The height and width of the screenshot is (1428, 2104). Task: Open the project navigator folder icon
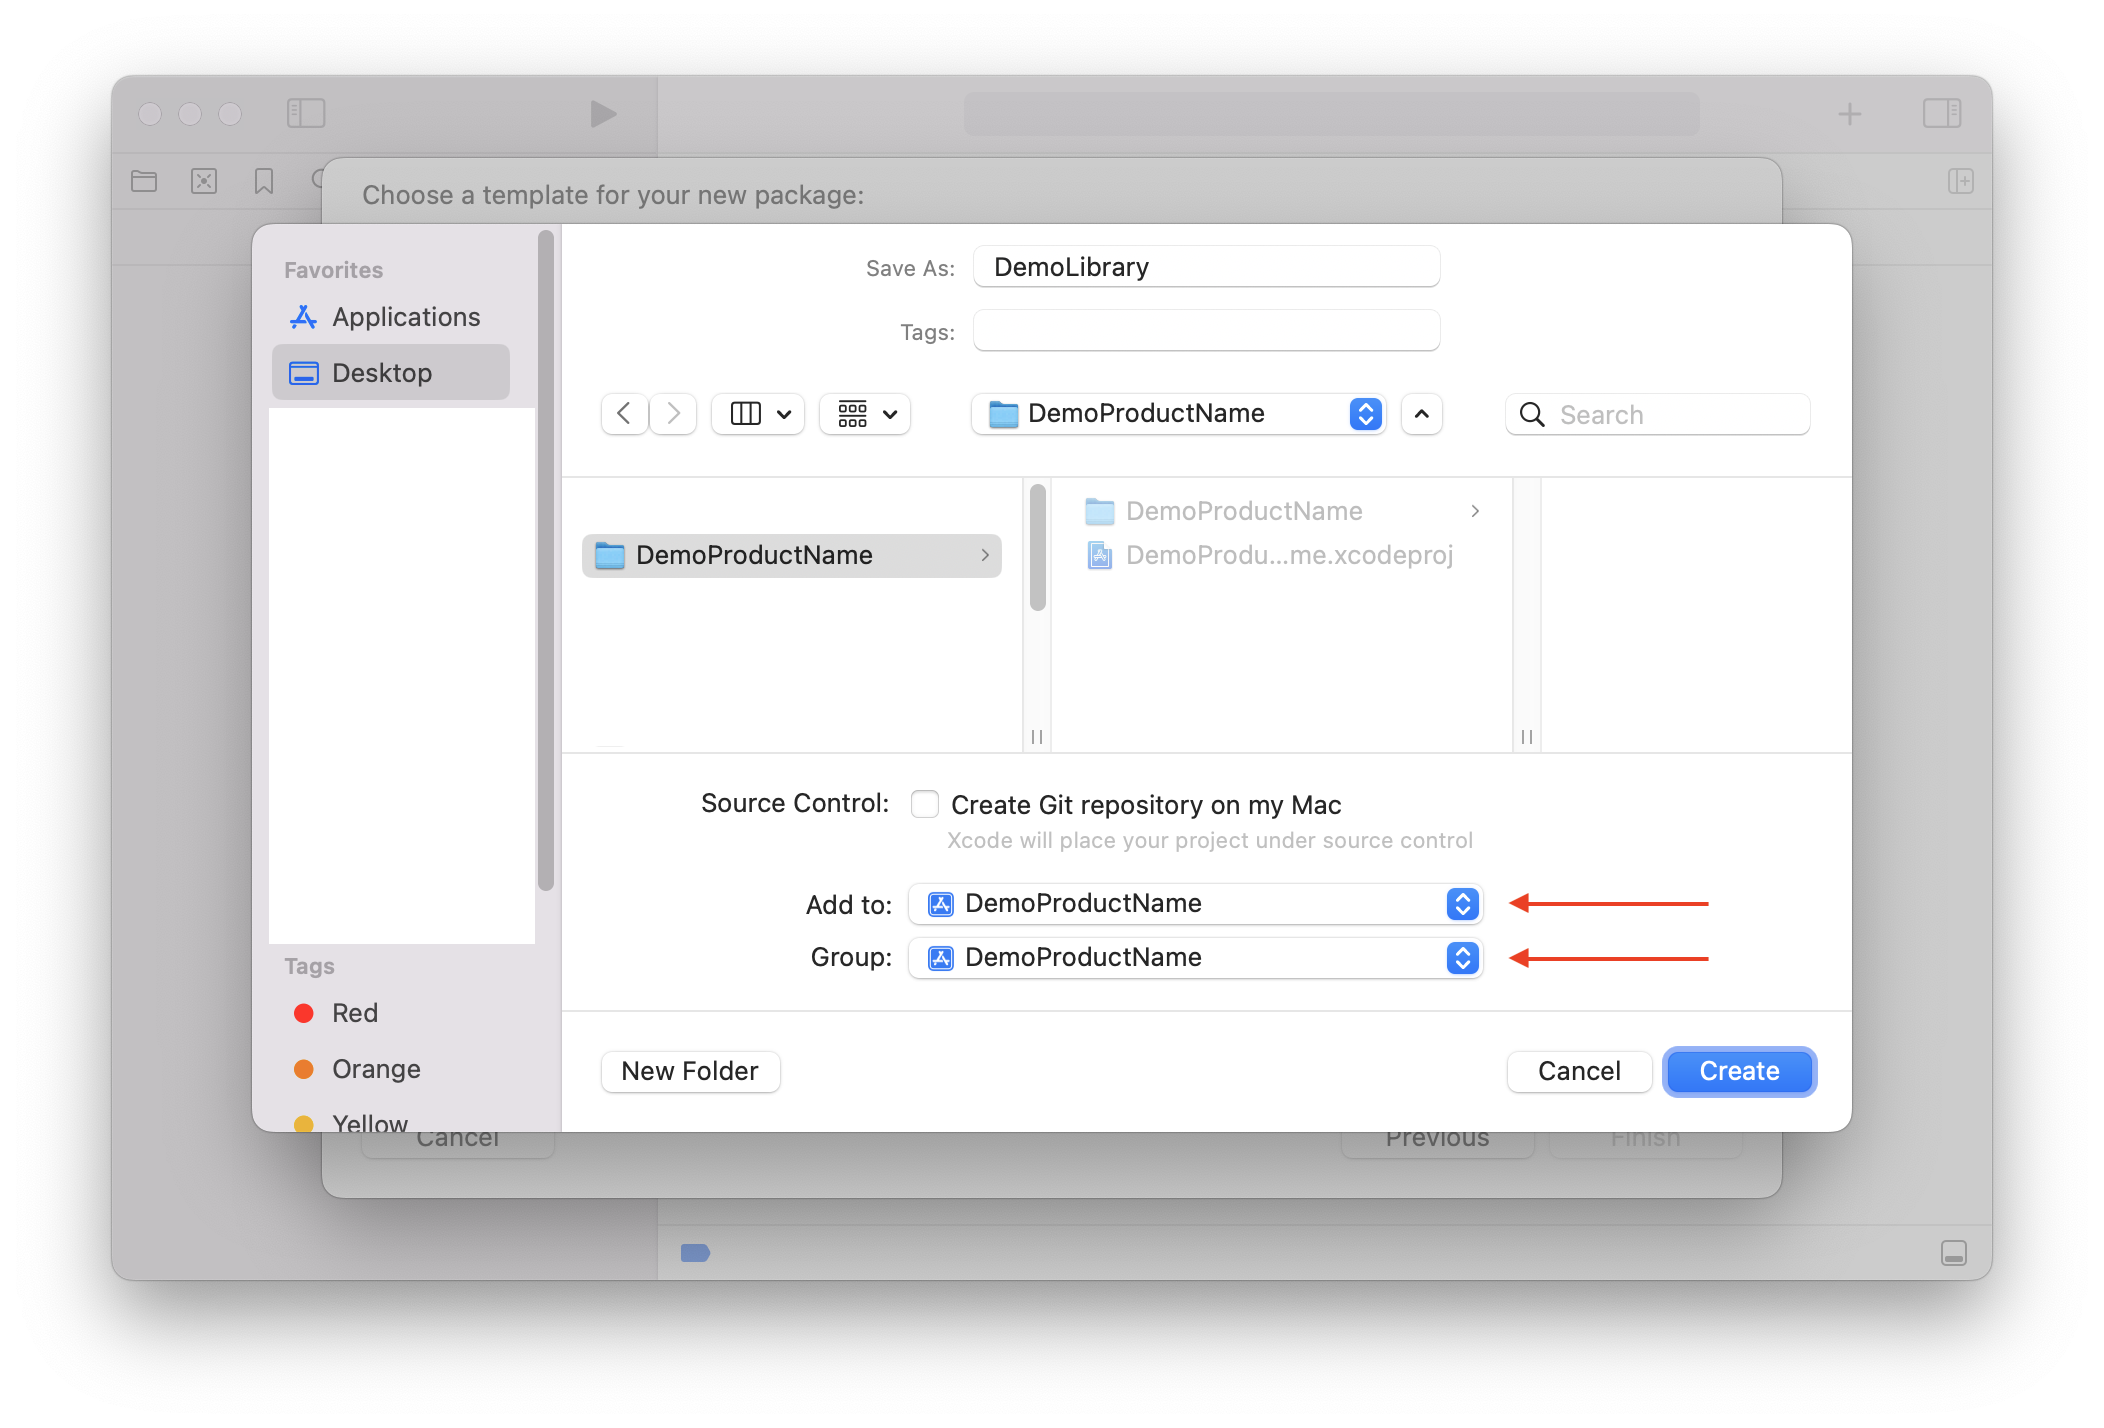[144, 181]
